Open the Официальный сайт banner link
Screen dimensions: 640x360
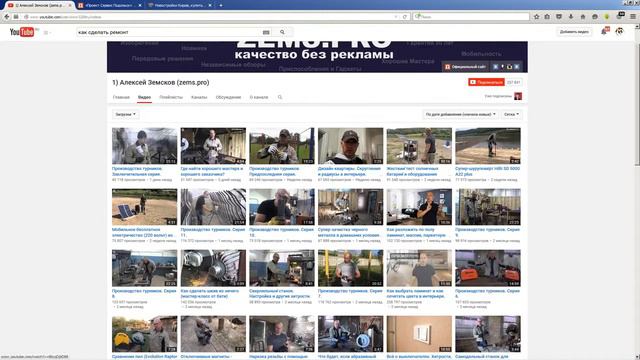[466, 67]
